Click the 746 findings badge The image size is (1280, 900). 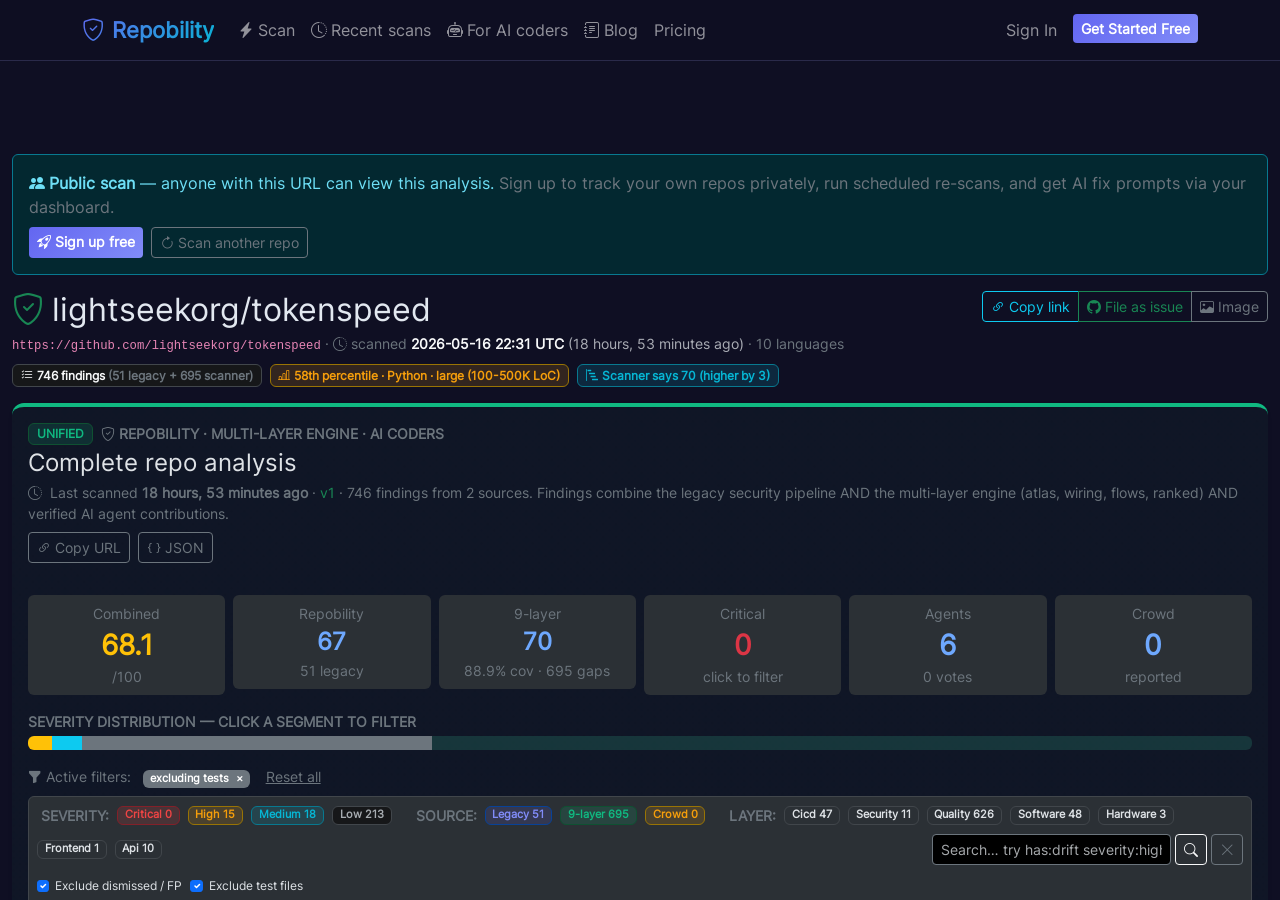point(137,375)
